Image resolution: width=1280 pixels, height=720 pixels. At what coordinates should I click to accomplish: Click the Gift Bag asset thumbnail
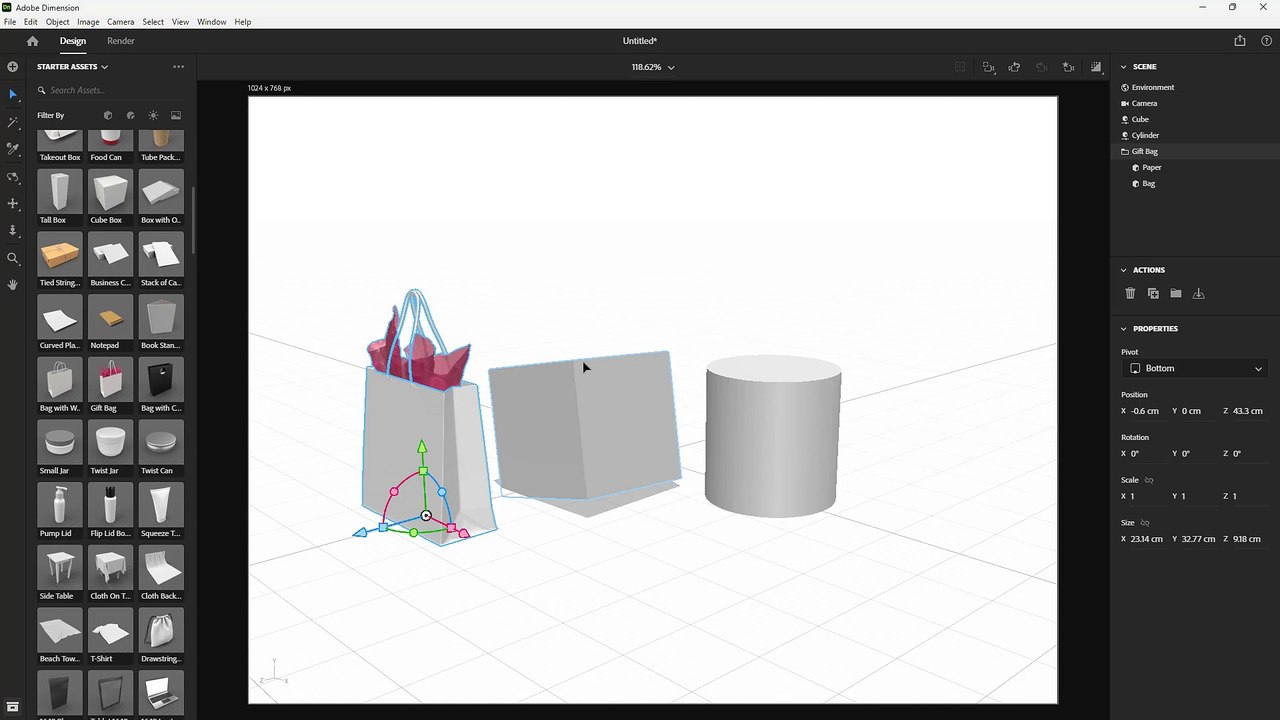(110, 379)
